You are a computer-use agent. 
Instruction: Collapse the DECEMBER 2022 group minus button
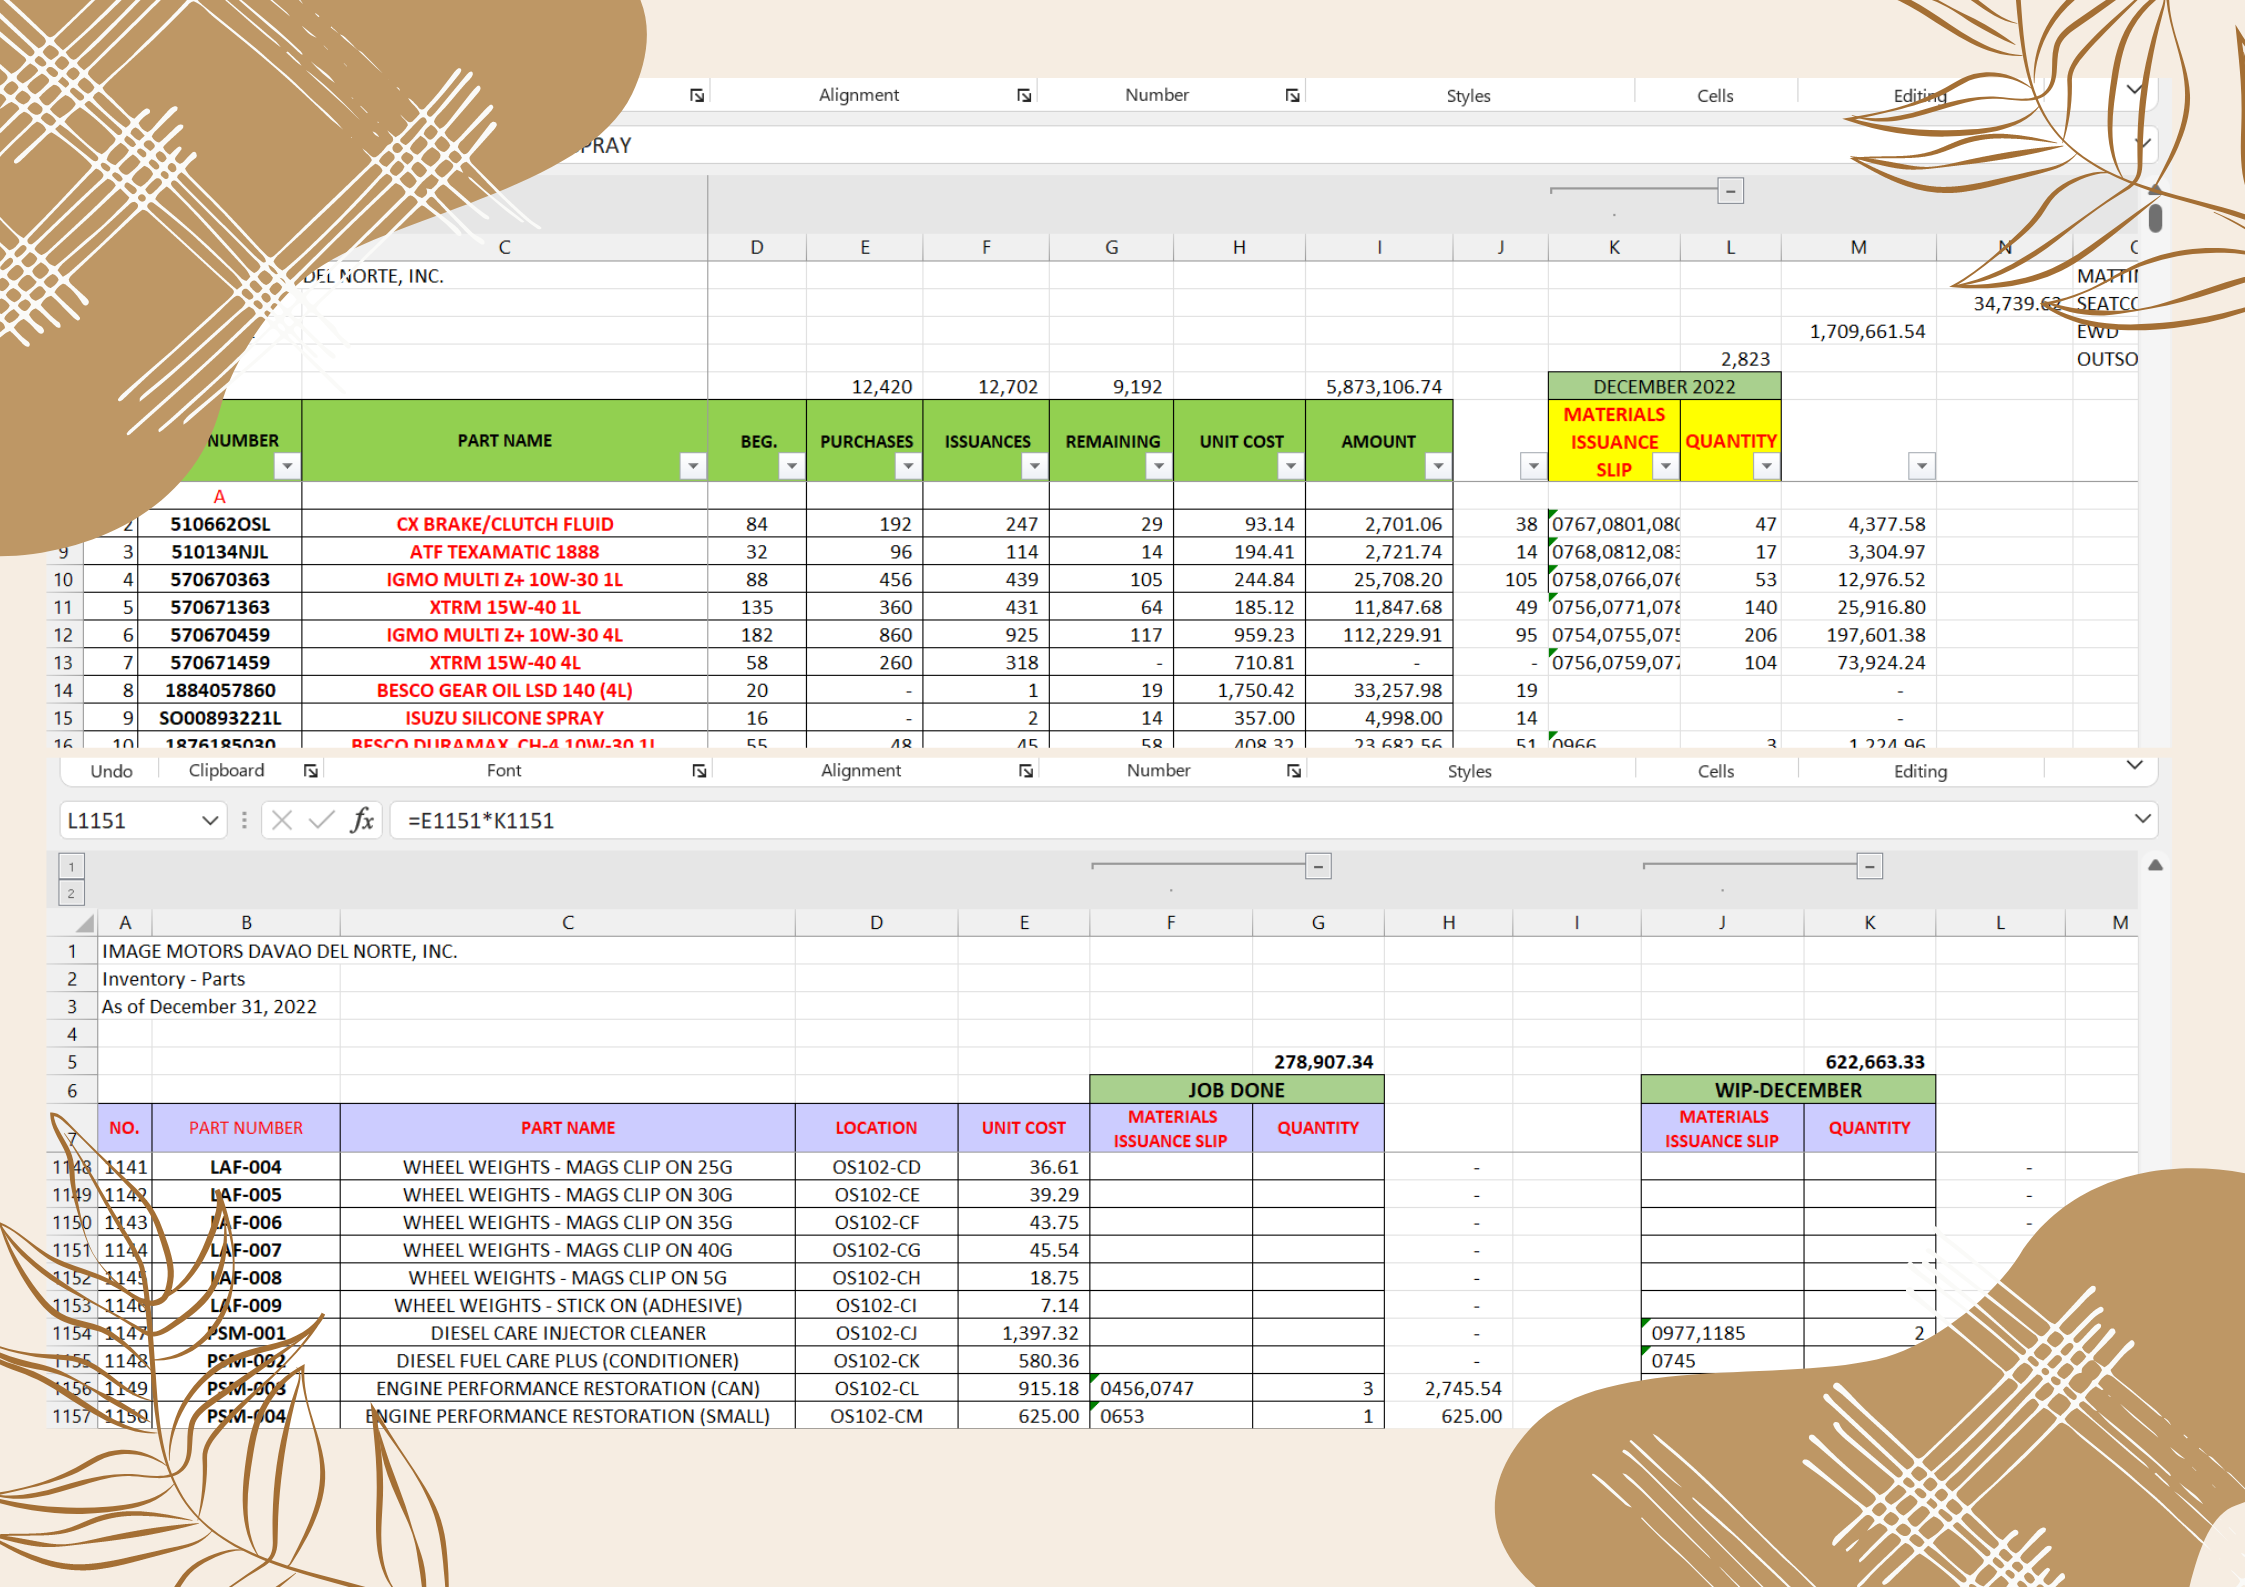[x=1730, y=191]
